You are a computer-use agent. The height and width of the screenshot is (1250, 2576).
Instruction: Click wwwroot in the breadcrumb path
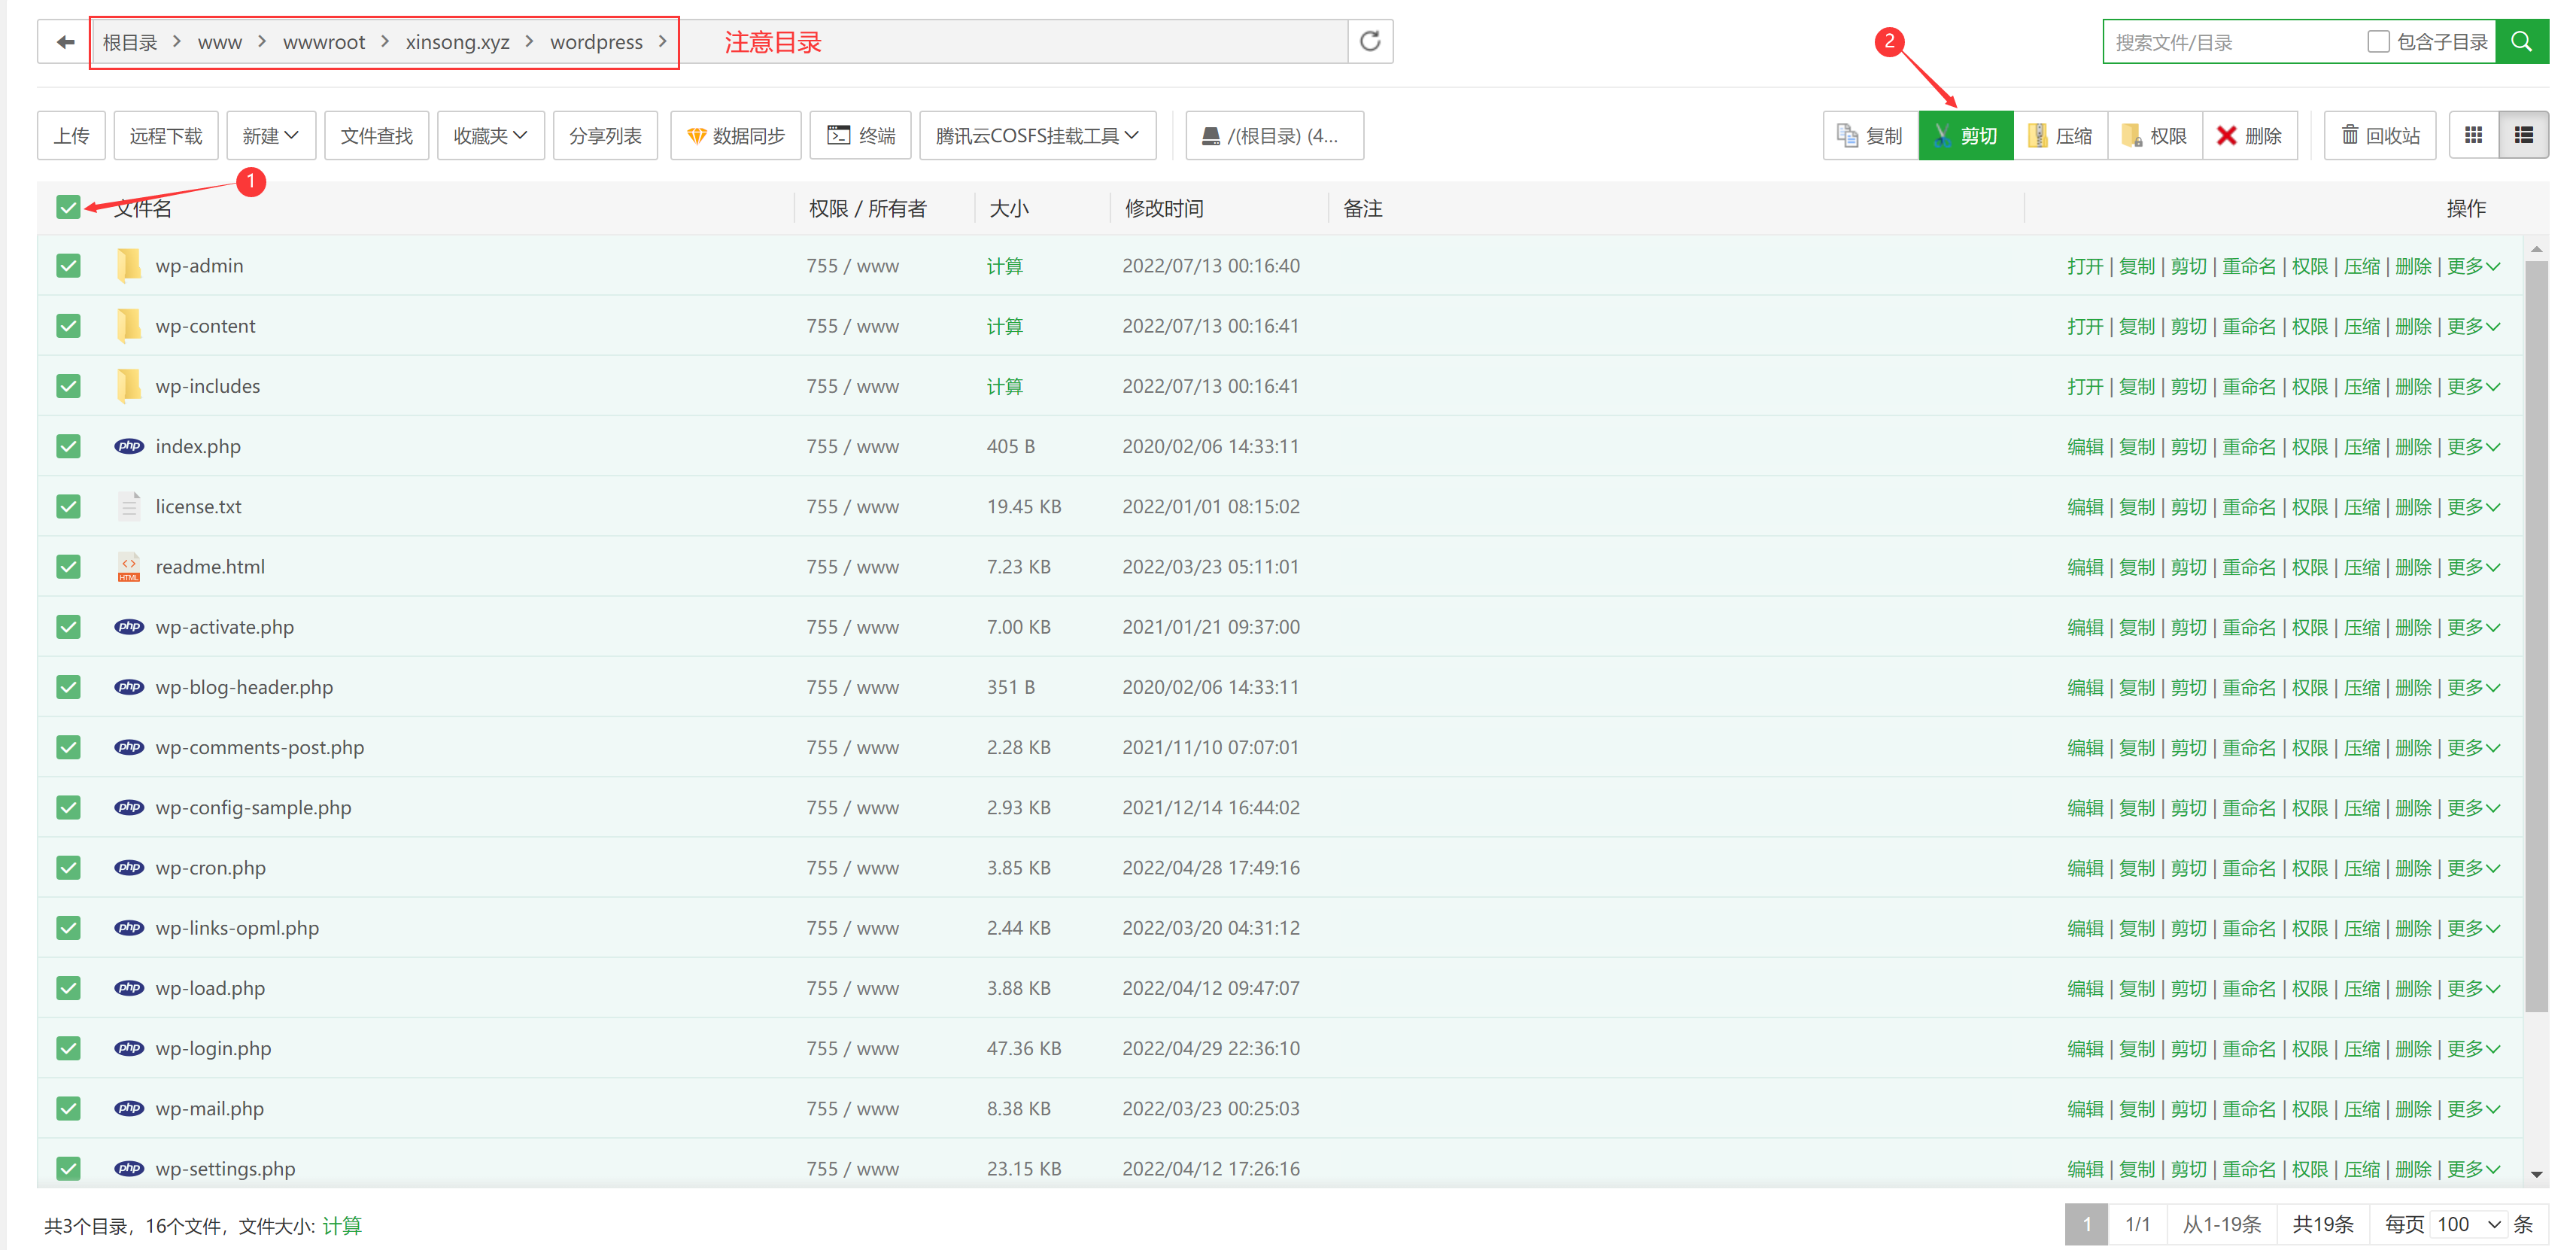point(323,42)
